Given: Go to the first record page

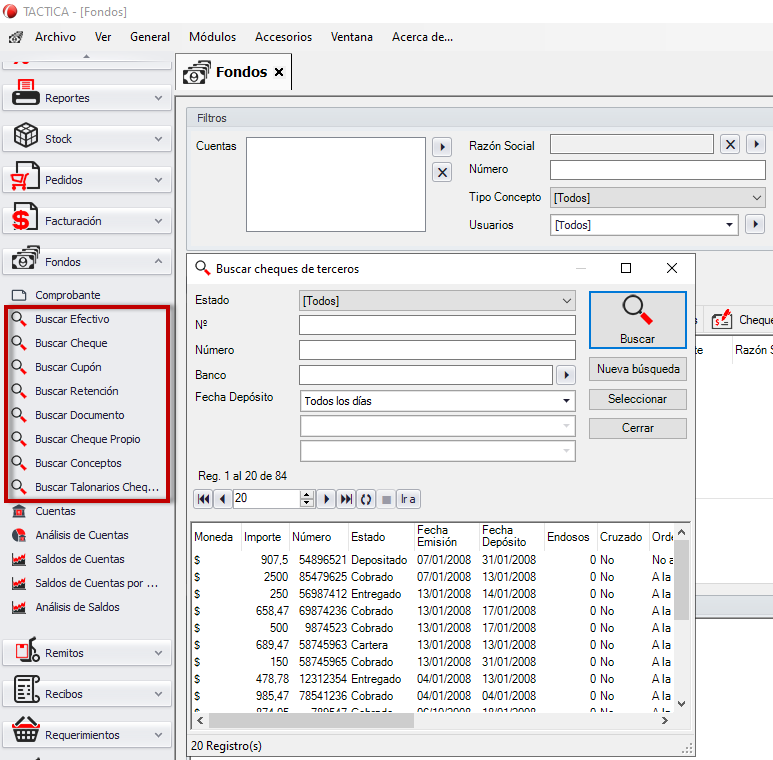Looking at the screenshot, I should point(203,499).
